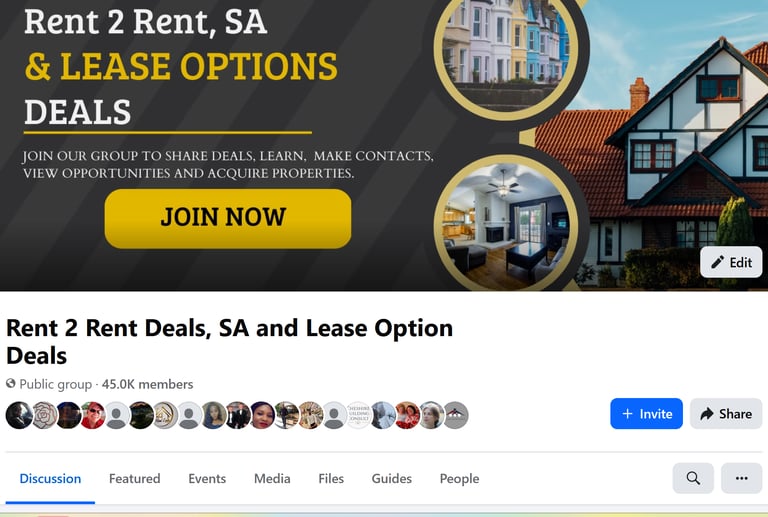
Task: Open the Events tab
Action: pos(207,478)
